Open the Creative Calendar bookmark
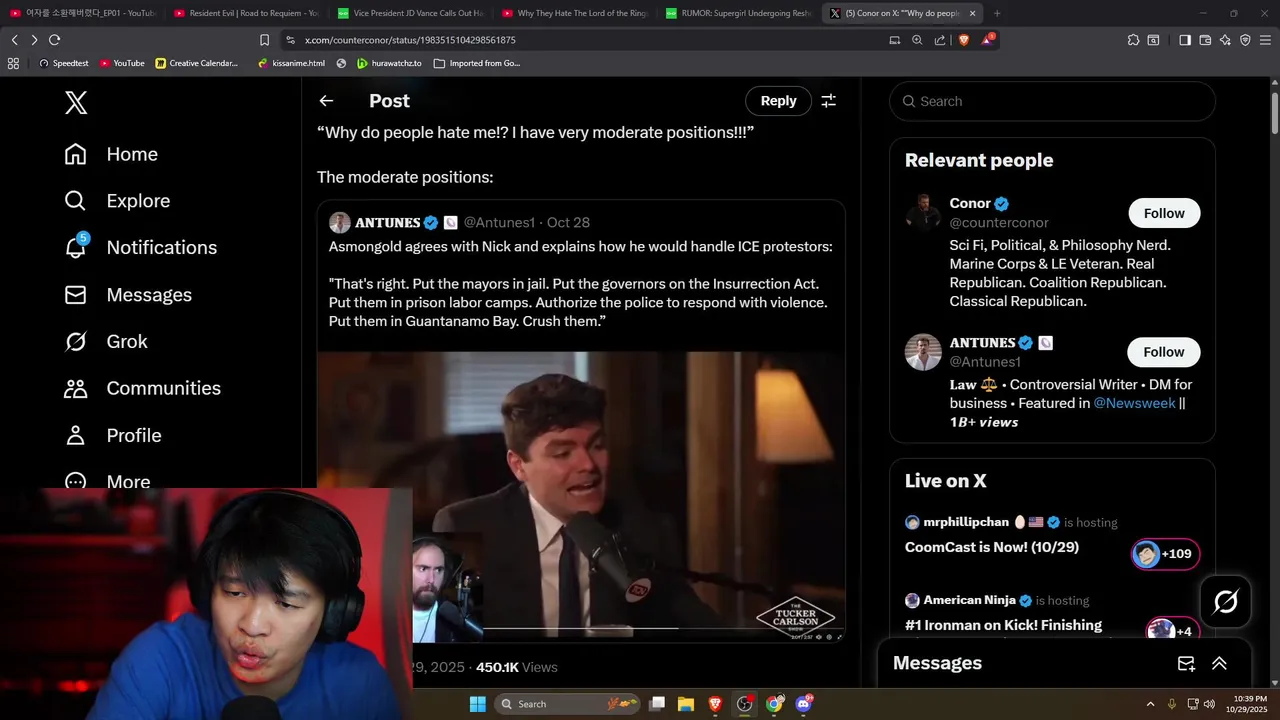1280x720 pixels. (197, 63)
